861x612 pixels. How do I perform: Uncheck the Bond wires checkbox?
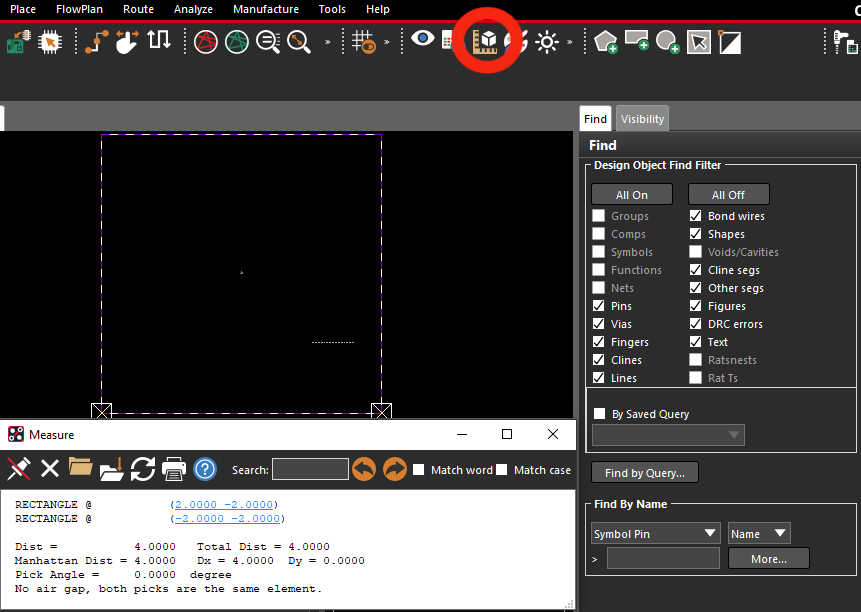point(695,216)
